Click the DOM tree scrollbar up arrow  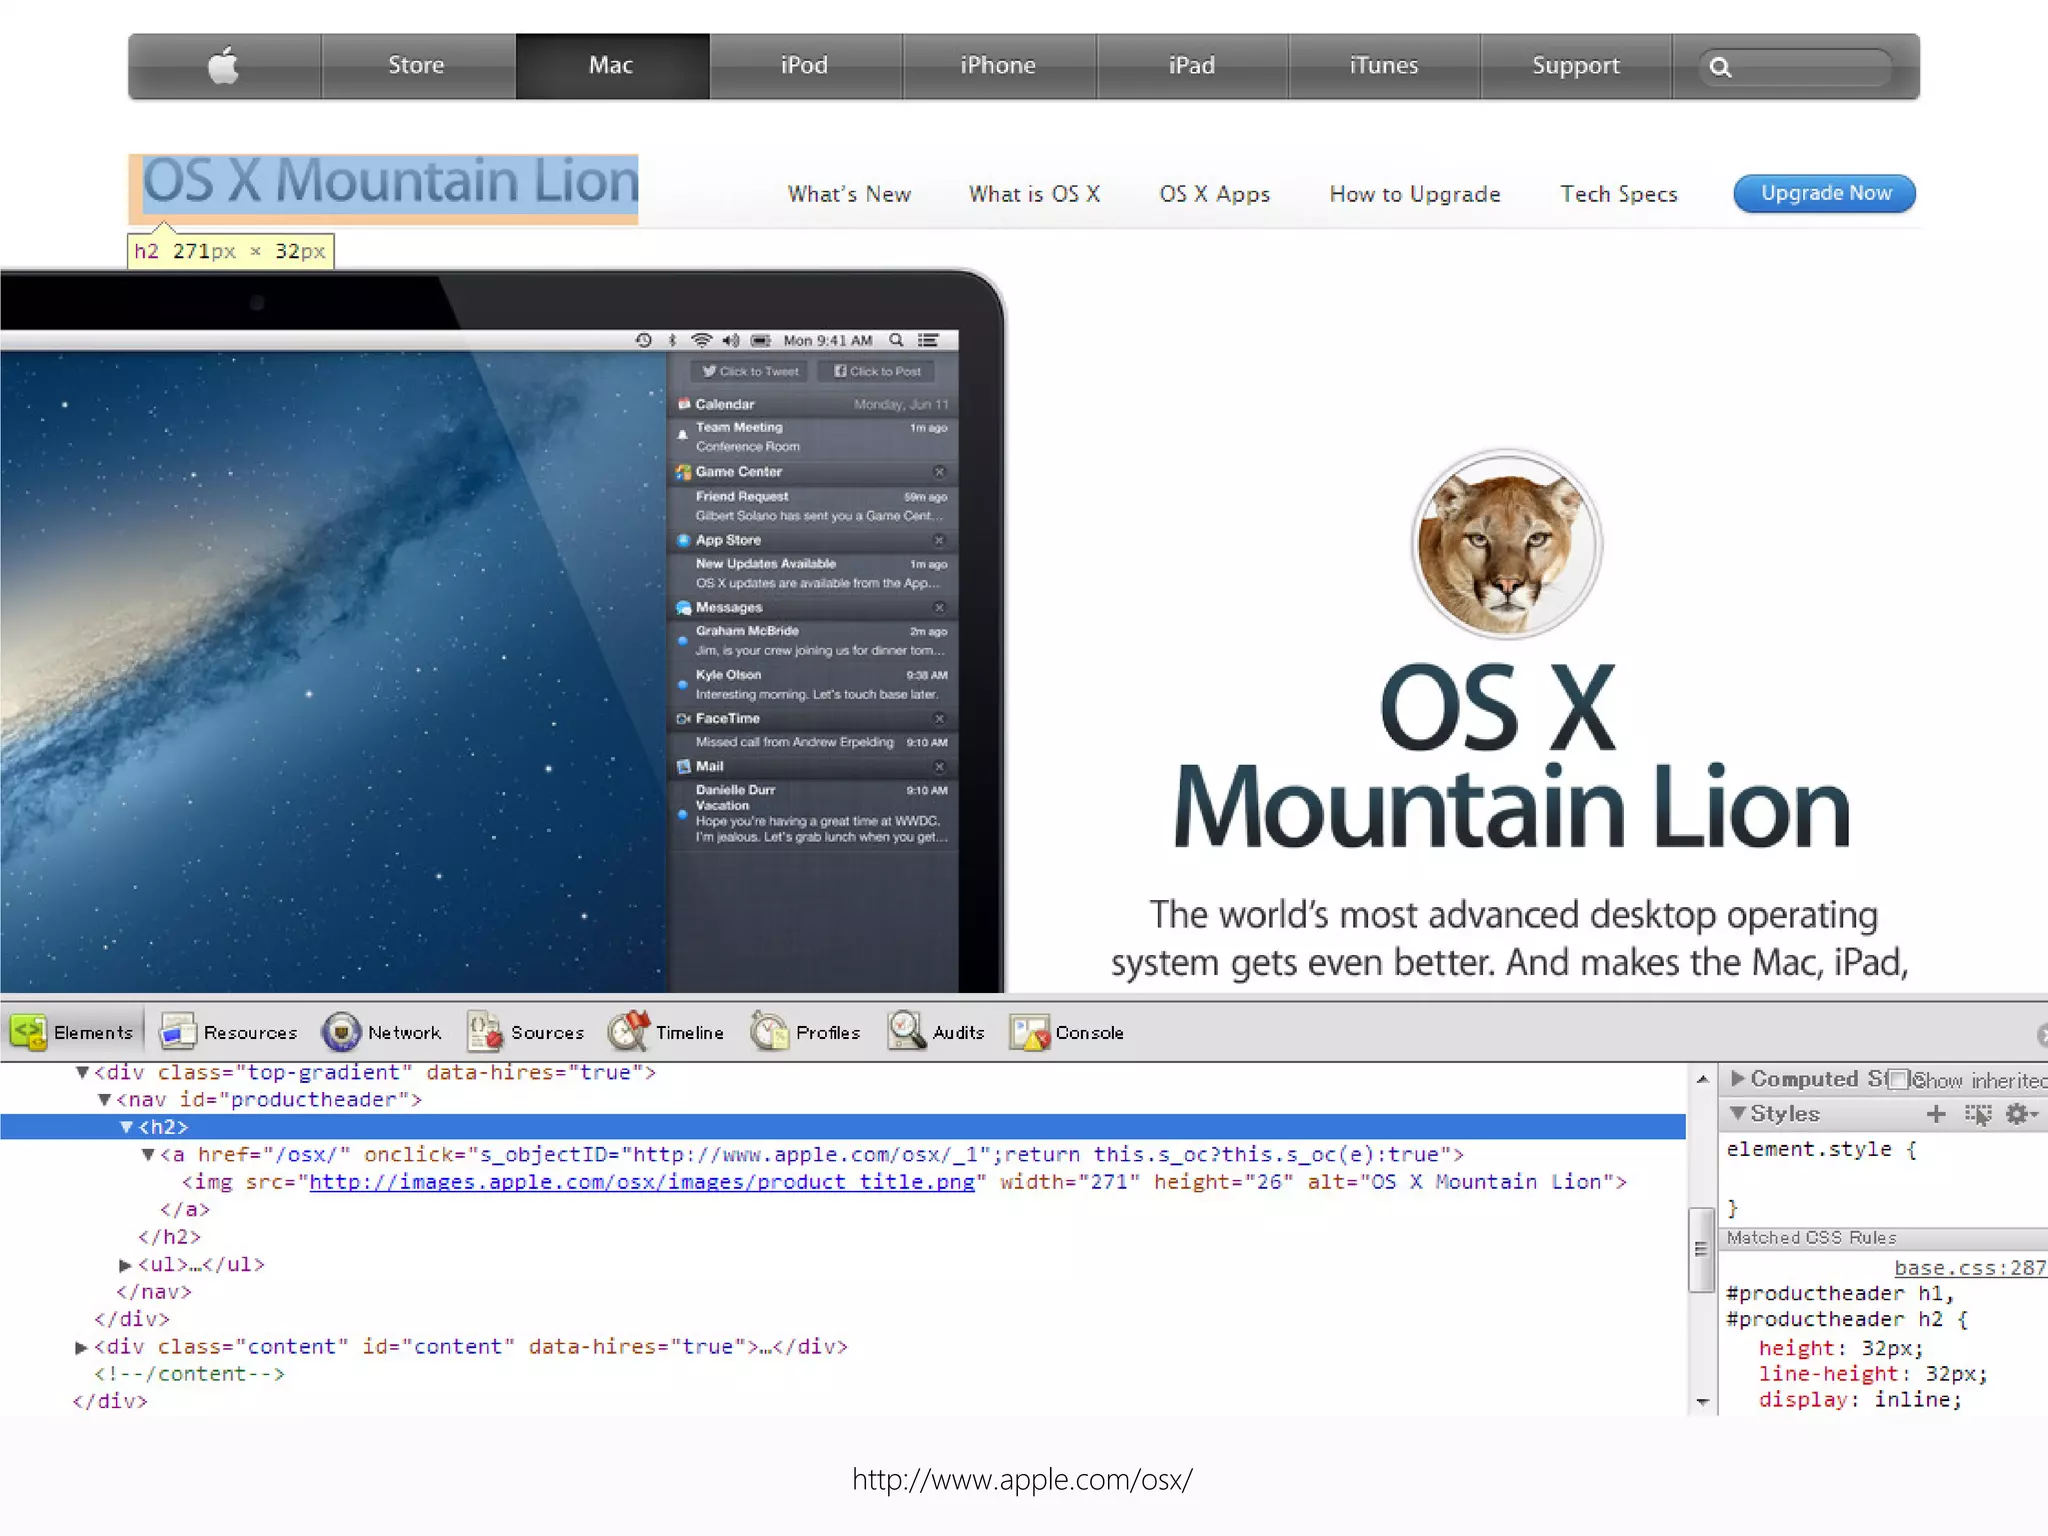coord(1702,1079)
